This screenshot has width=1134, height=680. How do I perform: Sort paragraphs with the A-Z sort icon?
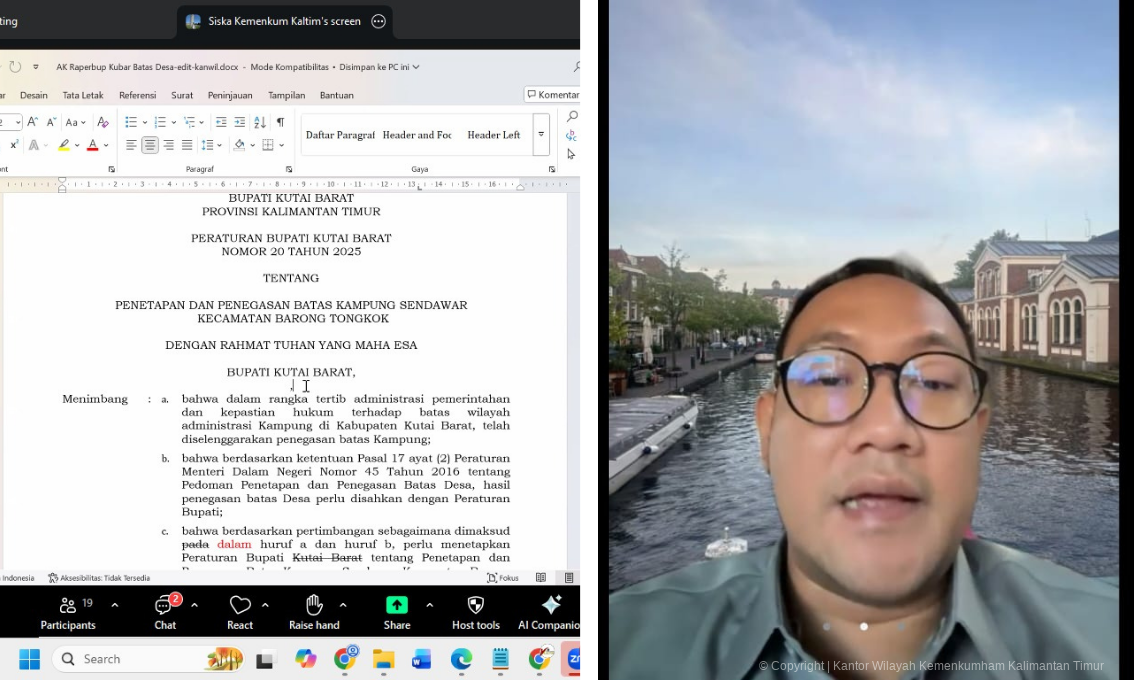point(260,122)
